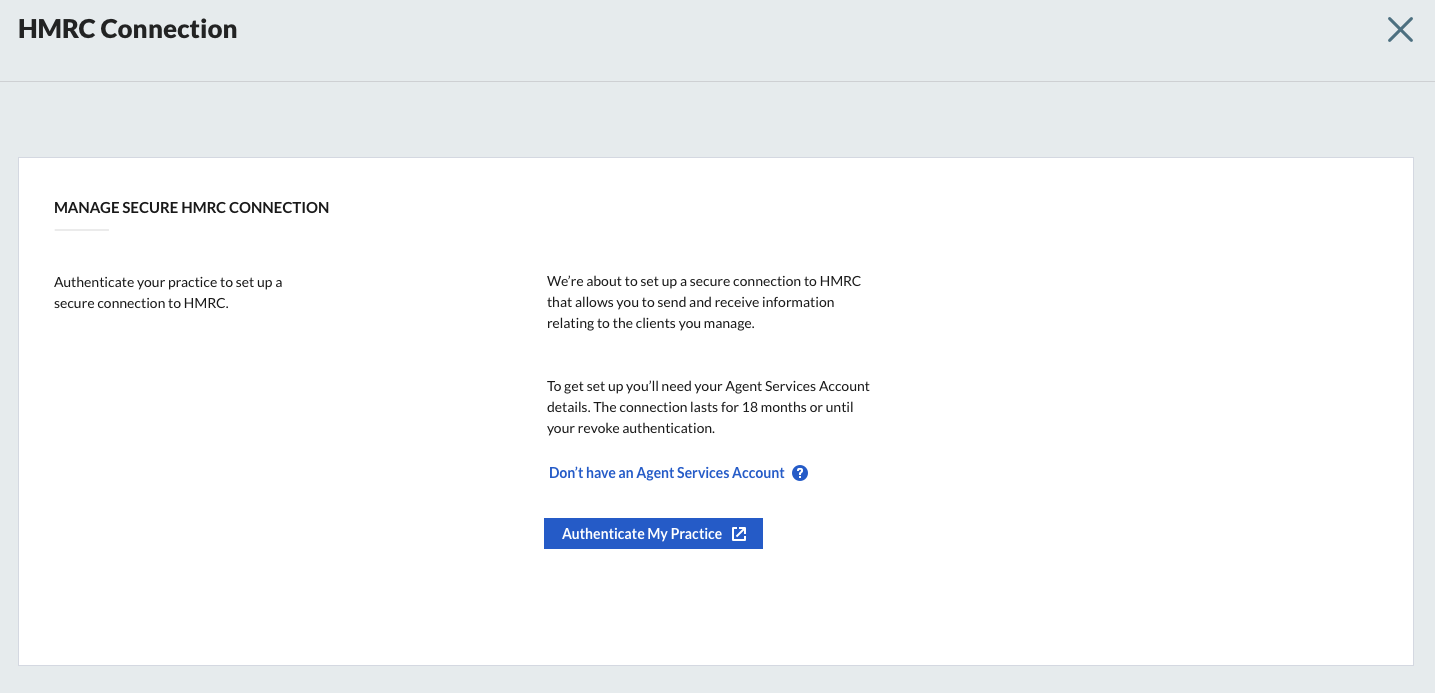Click the 'Authenticate your practice to set up a' line

click(x=168, y=282)
